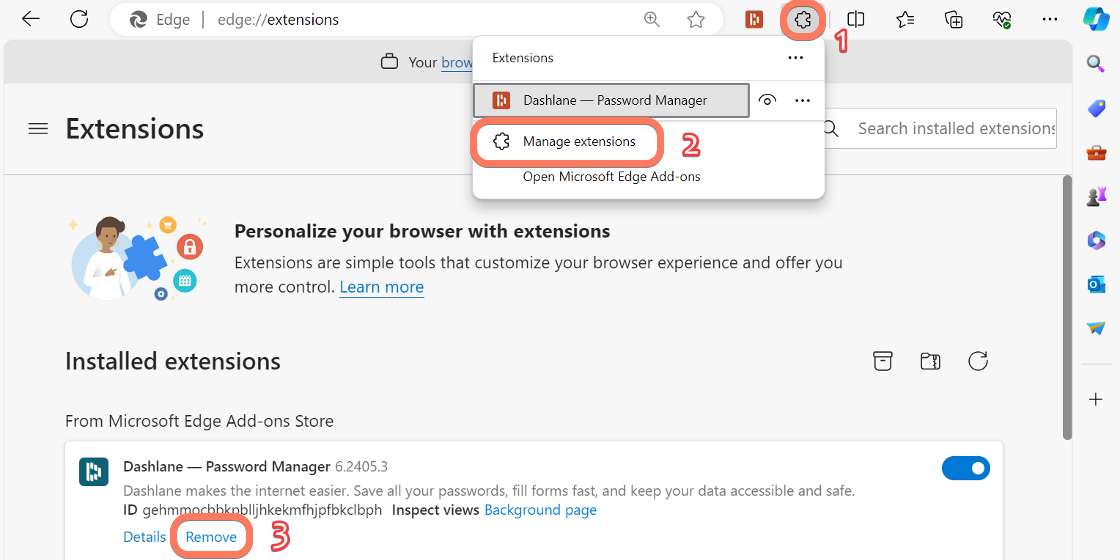Screen dimensions: 1120x560
Task: Open Settings and more ellipsis in toolbar
Action: coord(1050,19)
